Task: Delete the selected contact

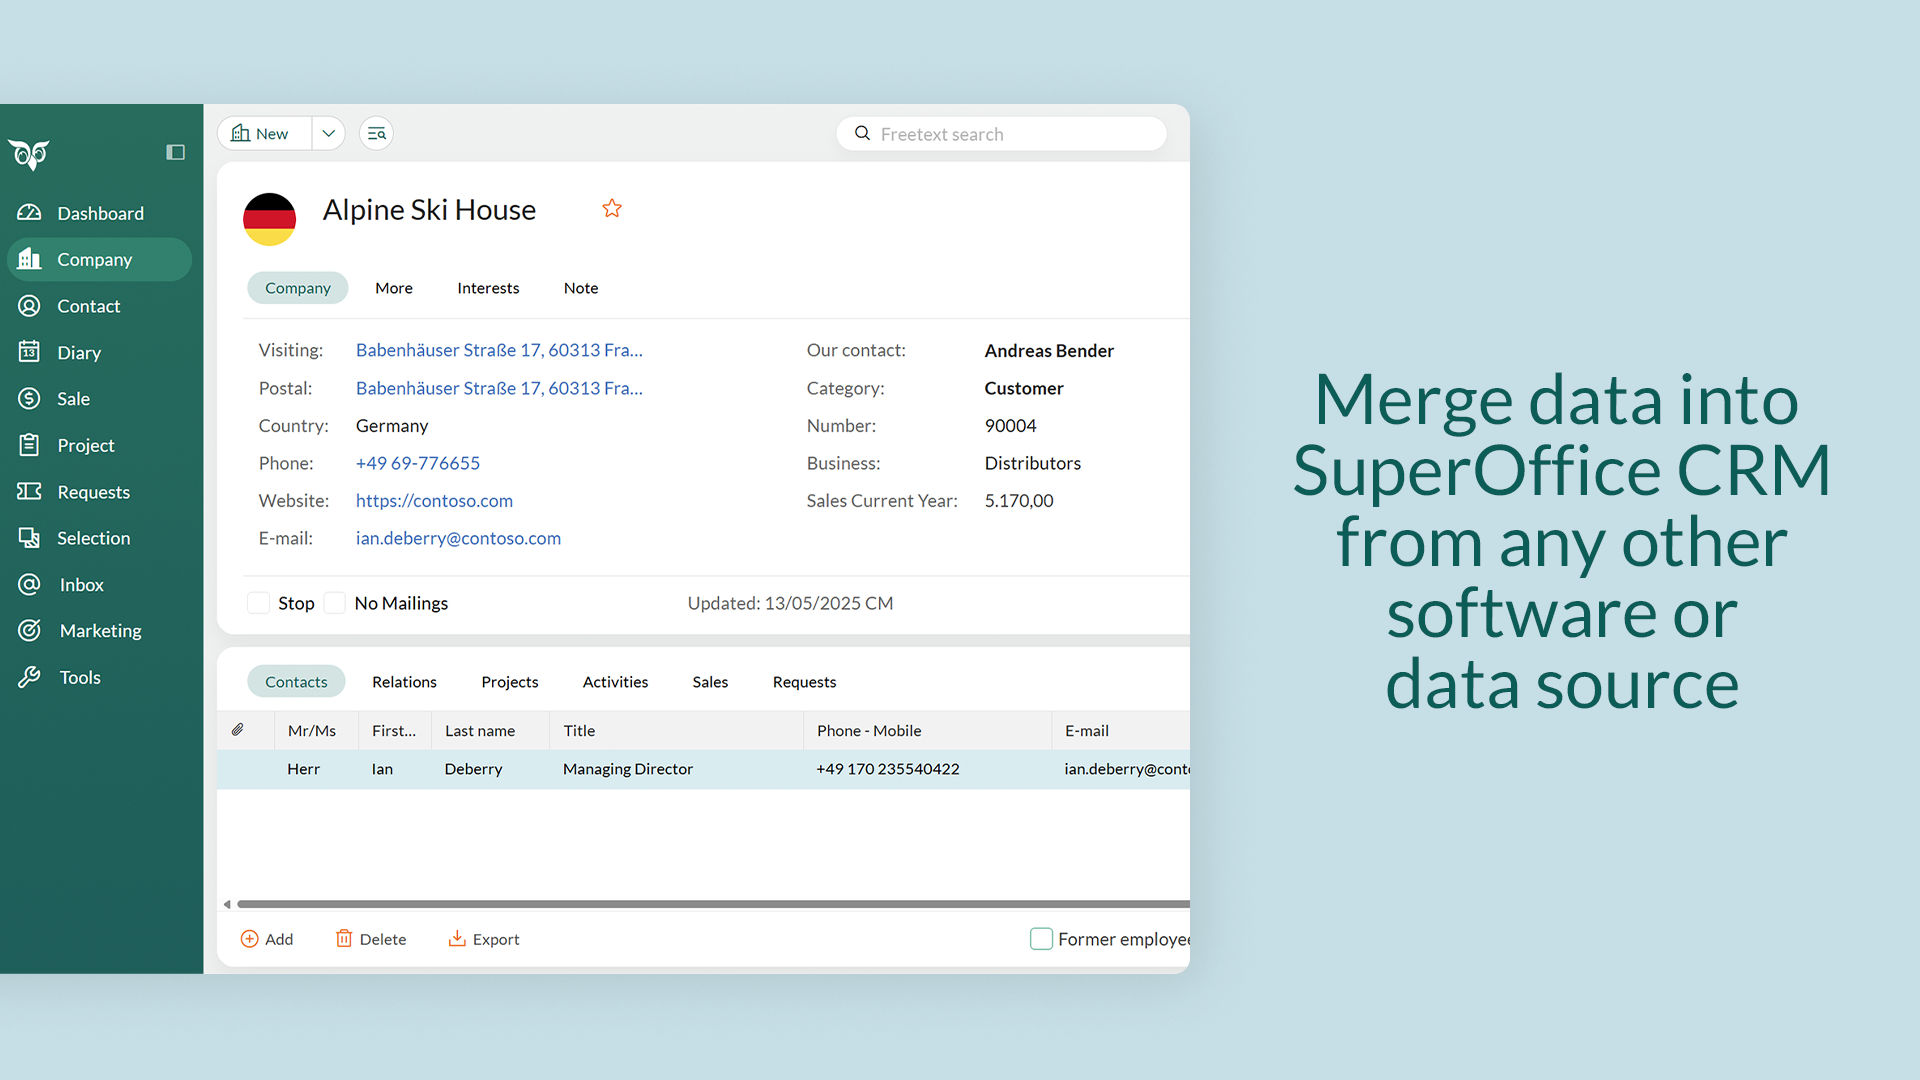Action: pyautogui.click(x=371, y=939)
